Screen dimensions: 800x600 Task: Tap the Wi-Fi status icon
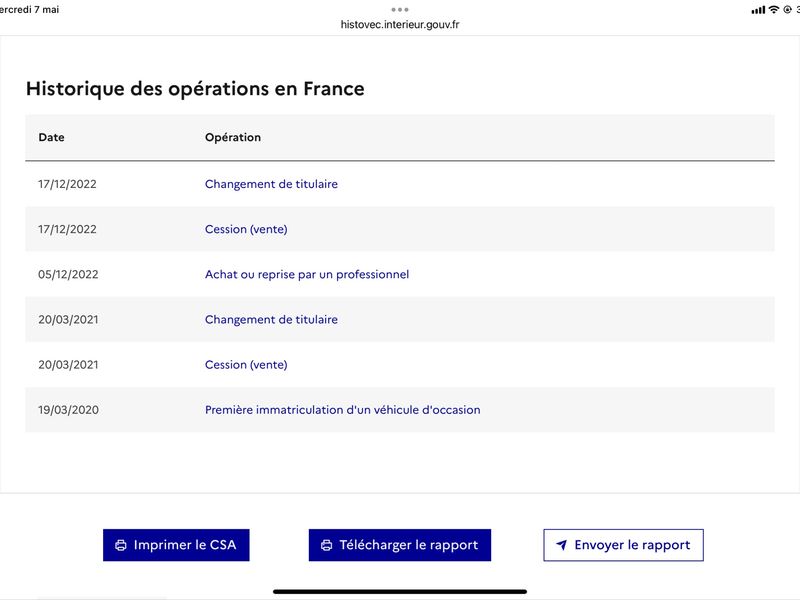(x=773, y=10)
